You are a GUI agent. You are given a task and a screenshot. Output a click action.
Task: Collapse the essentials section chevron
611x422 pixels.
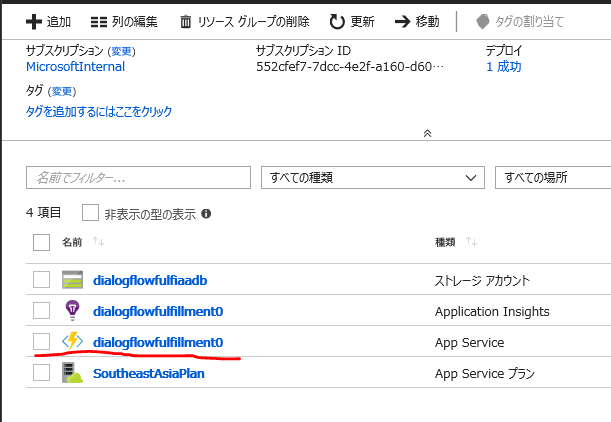427,133
